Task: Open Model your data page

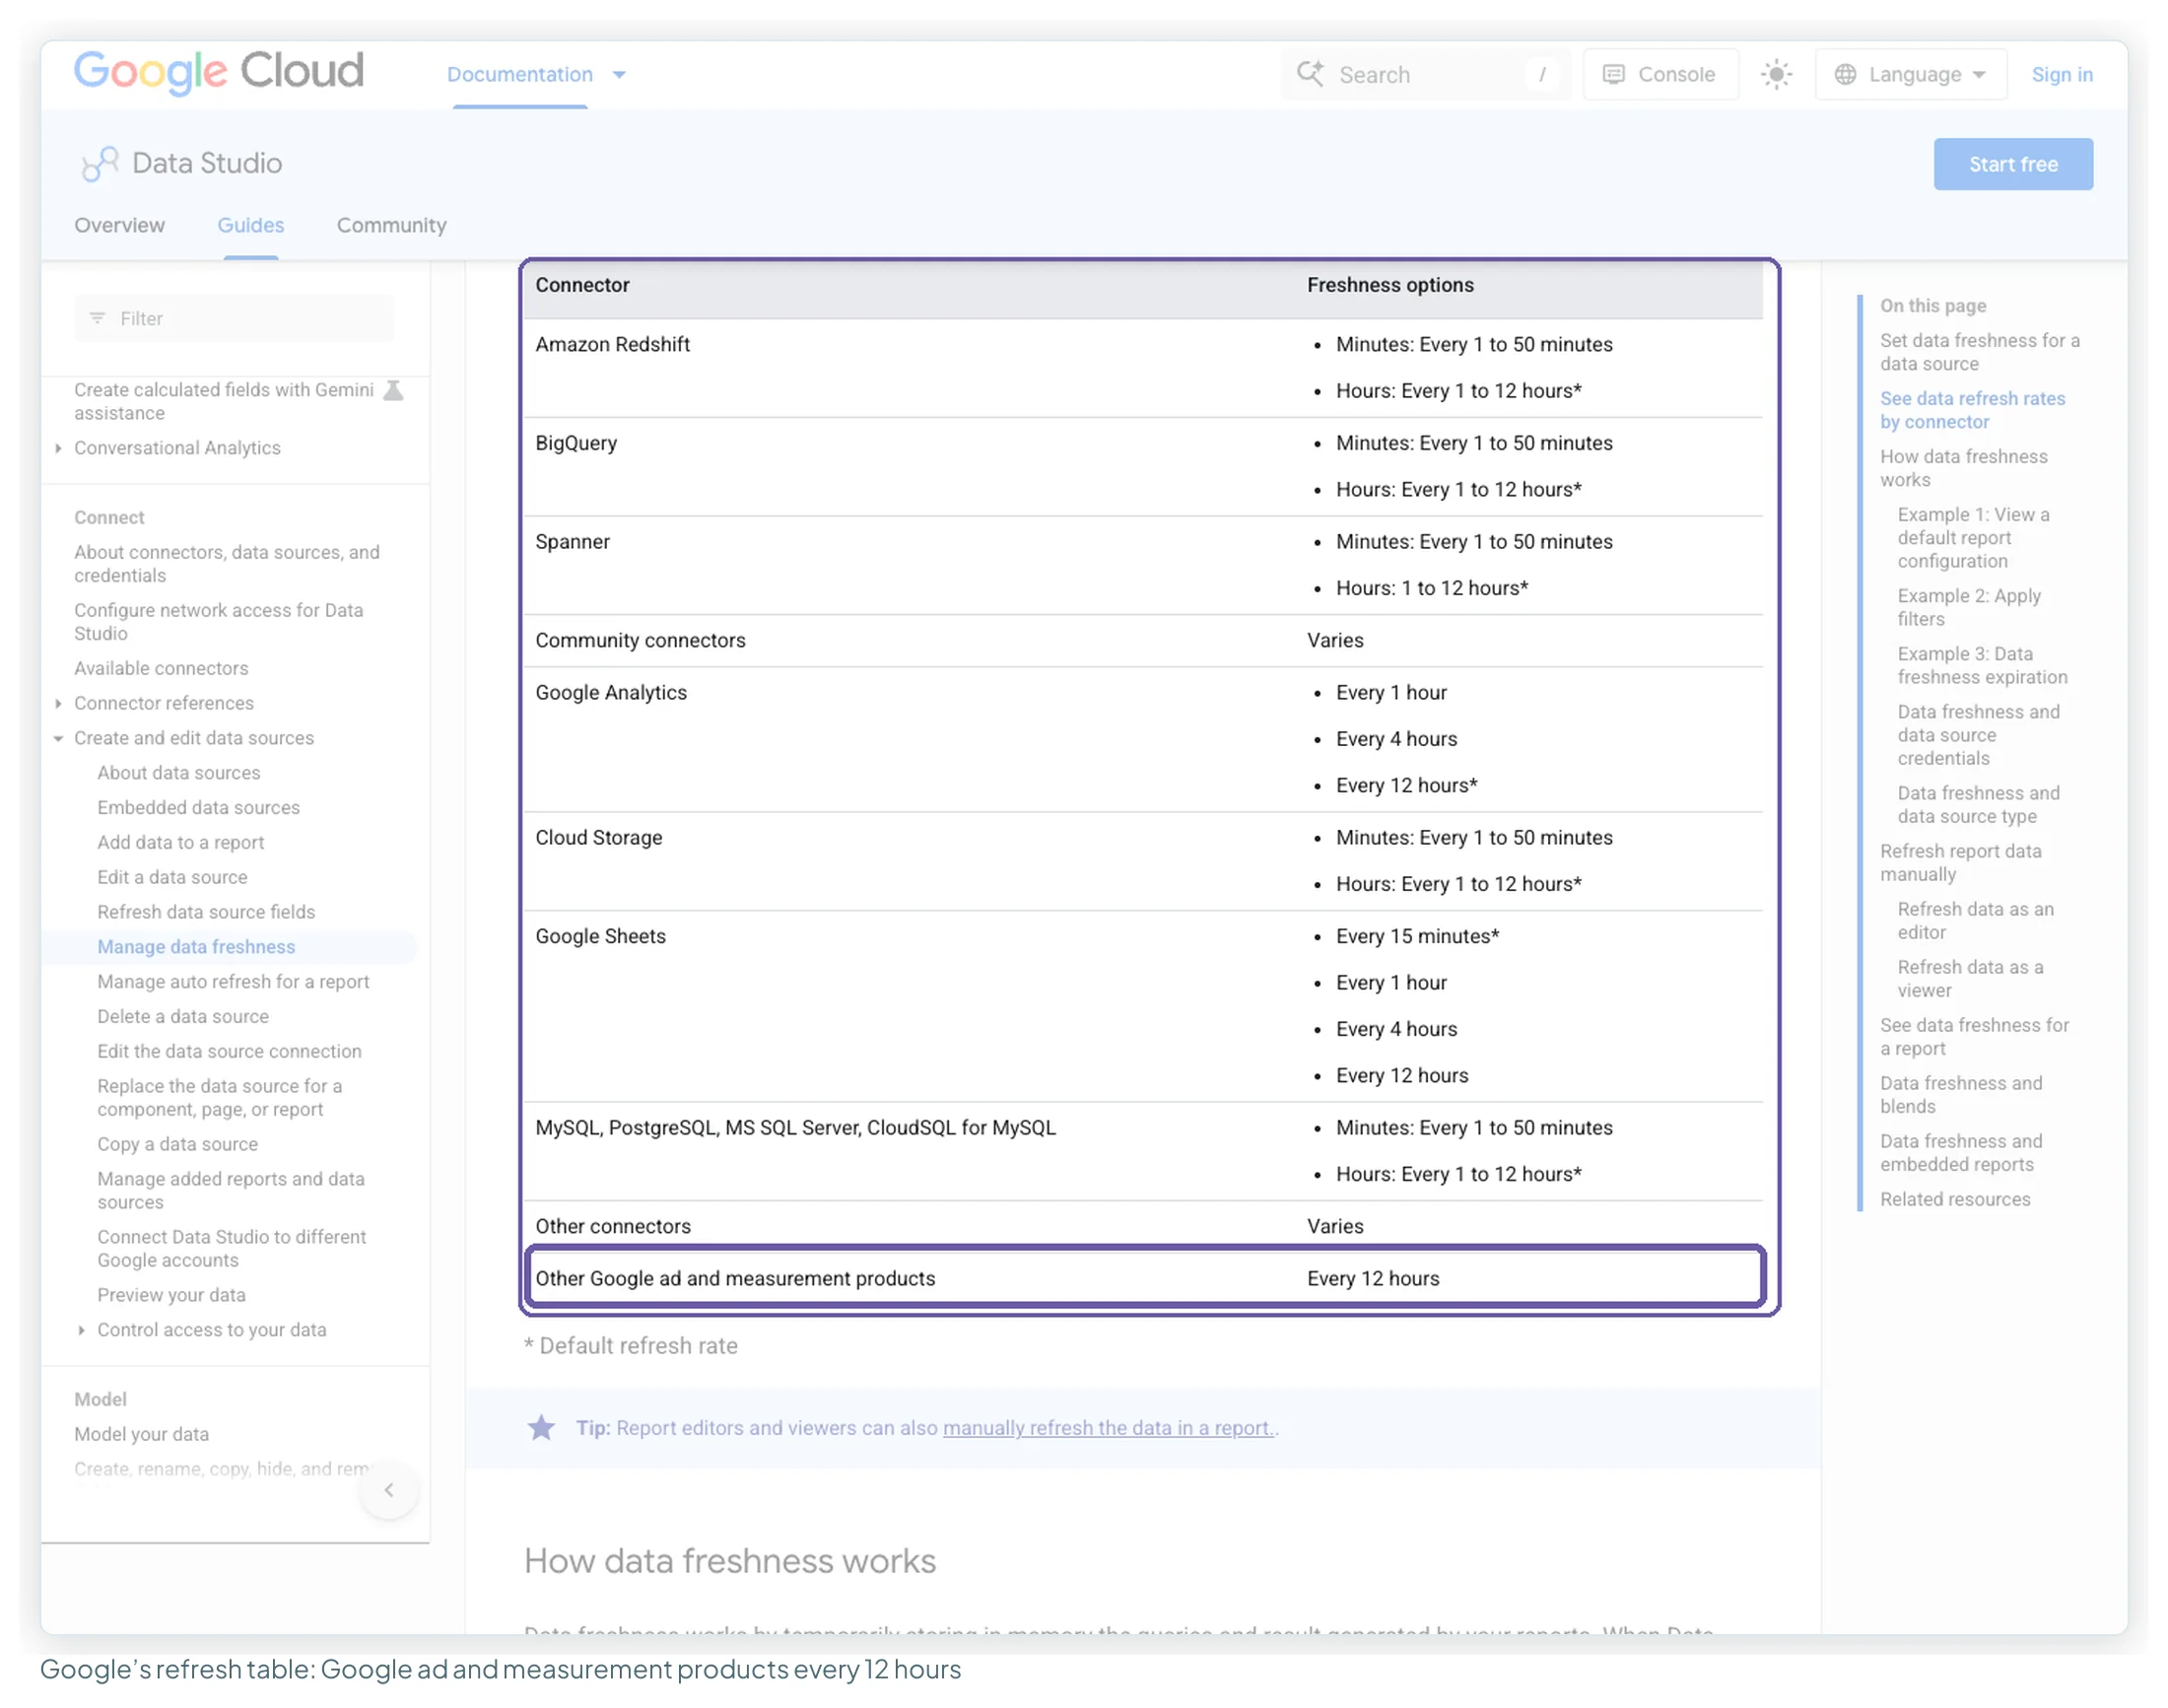Action: point(141,1433)
